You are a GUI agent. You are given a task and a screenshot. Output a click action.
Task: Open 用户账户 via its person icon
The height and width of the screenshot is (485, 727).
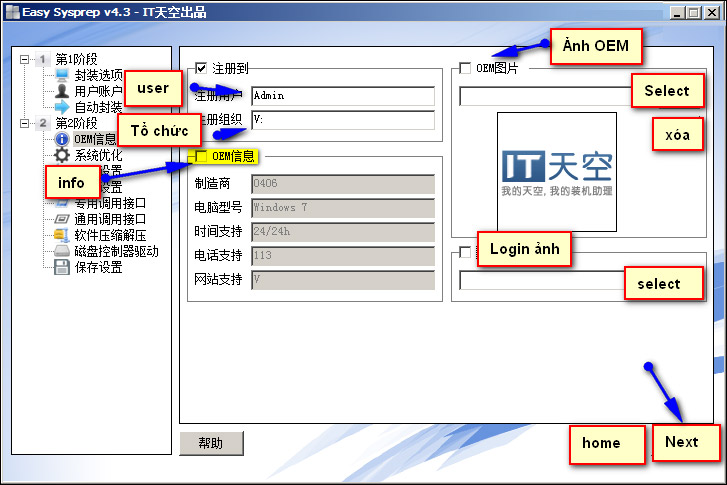click(62, 91)
